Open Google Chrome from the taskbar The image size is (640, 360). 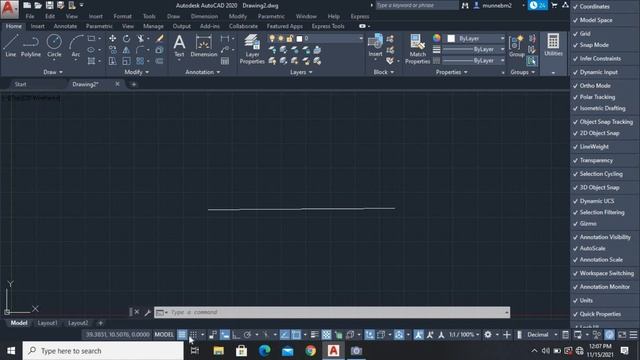[310, 351]
